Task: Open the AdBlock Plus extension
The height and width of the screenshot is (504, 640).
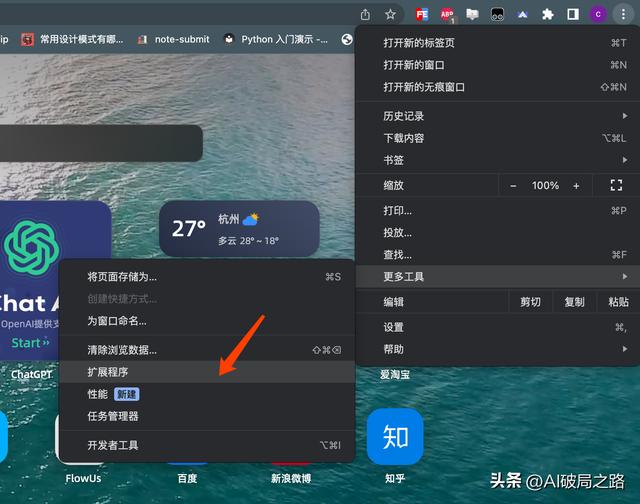Action: pos(447,14)
